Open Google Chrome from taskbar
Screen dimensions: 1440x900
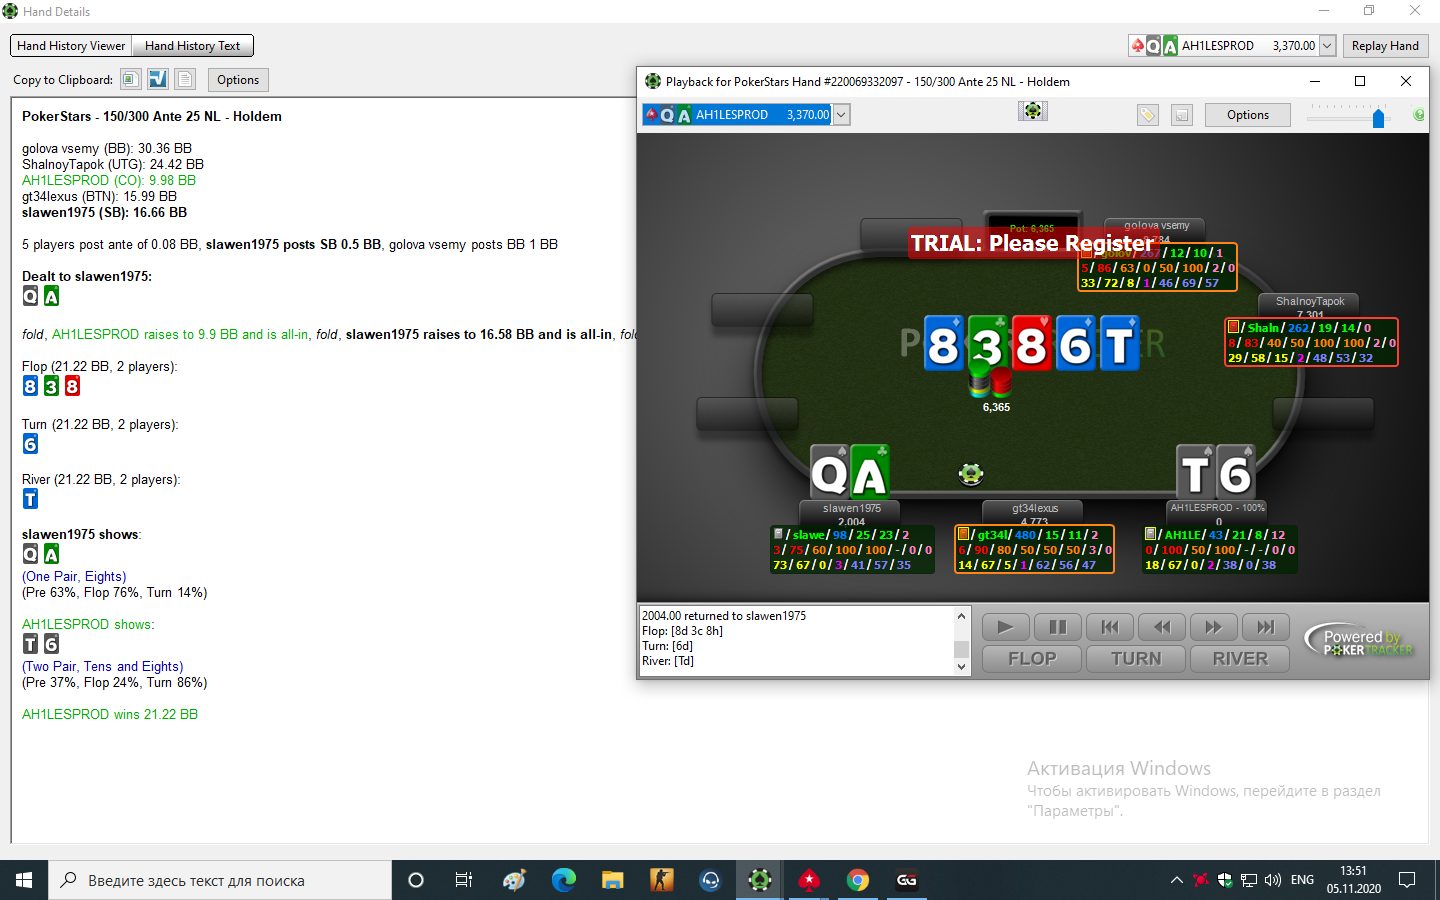(858, 880)
